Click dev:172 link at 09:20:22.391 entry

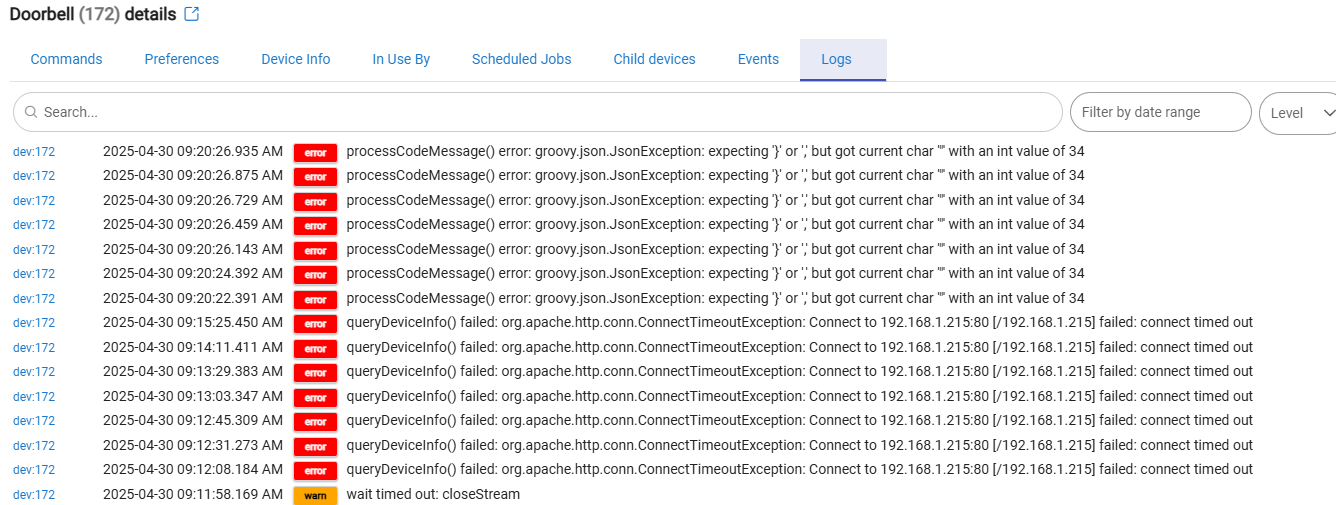click(x=34, y=299)
